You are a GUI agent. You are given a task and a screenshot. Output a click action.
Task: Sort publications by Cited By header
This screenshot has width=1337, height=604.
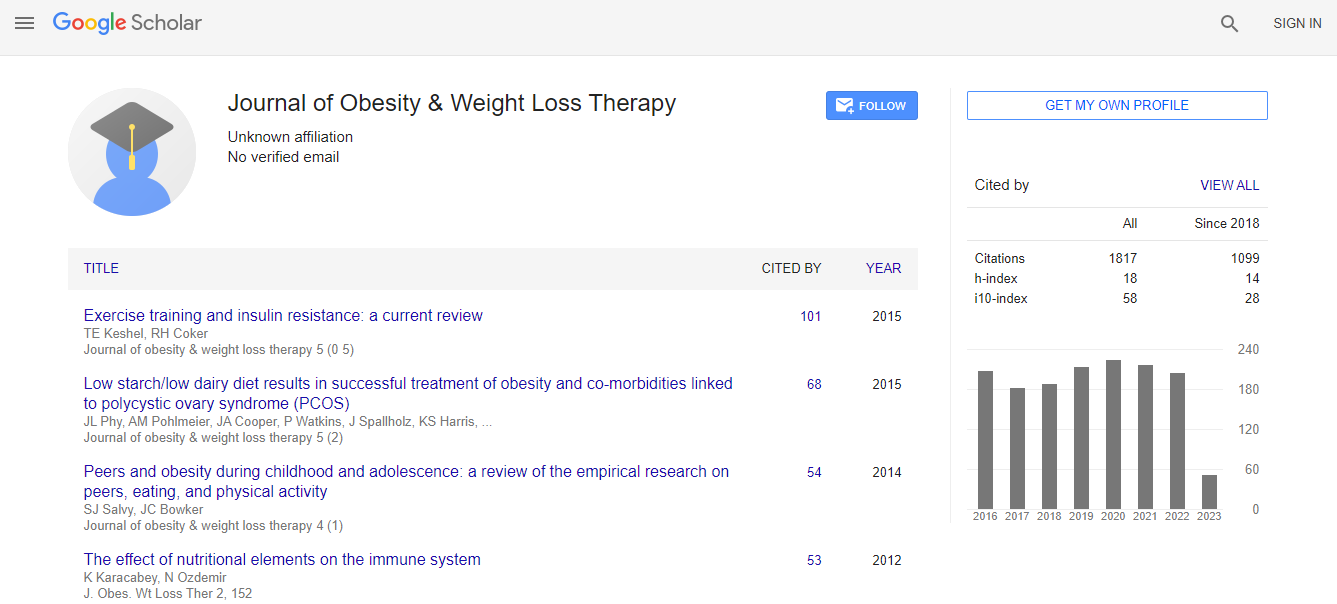click(x=791, y=268)
